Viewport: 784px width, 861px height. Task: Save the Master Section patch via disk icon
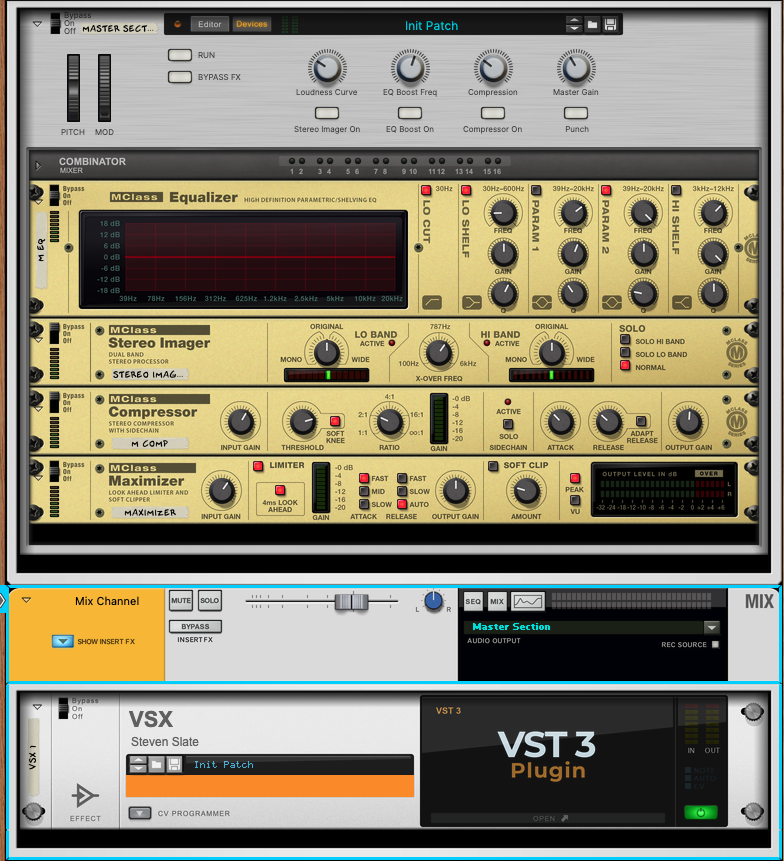click(610, 25)
